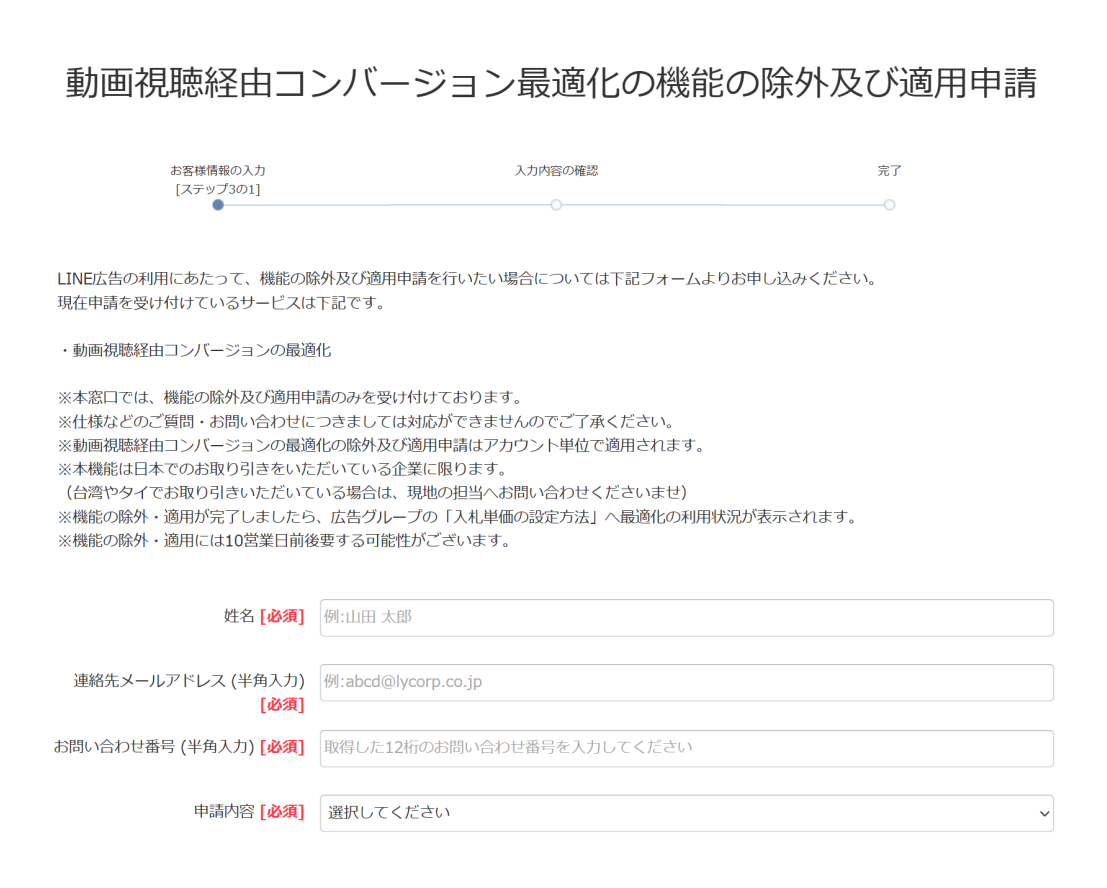Click the 連絡先メールアドレス (半角入力) label
Image resolution: width=1107 pixels, height=888 pixels.
[x=189, y=681]
